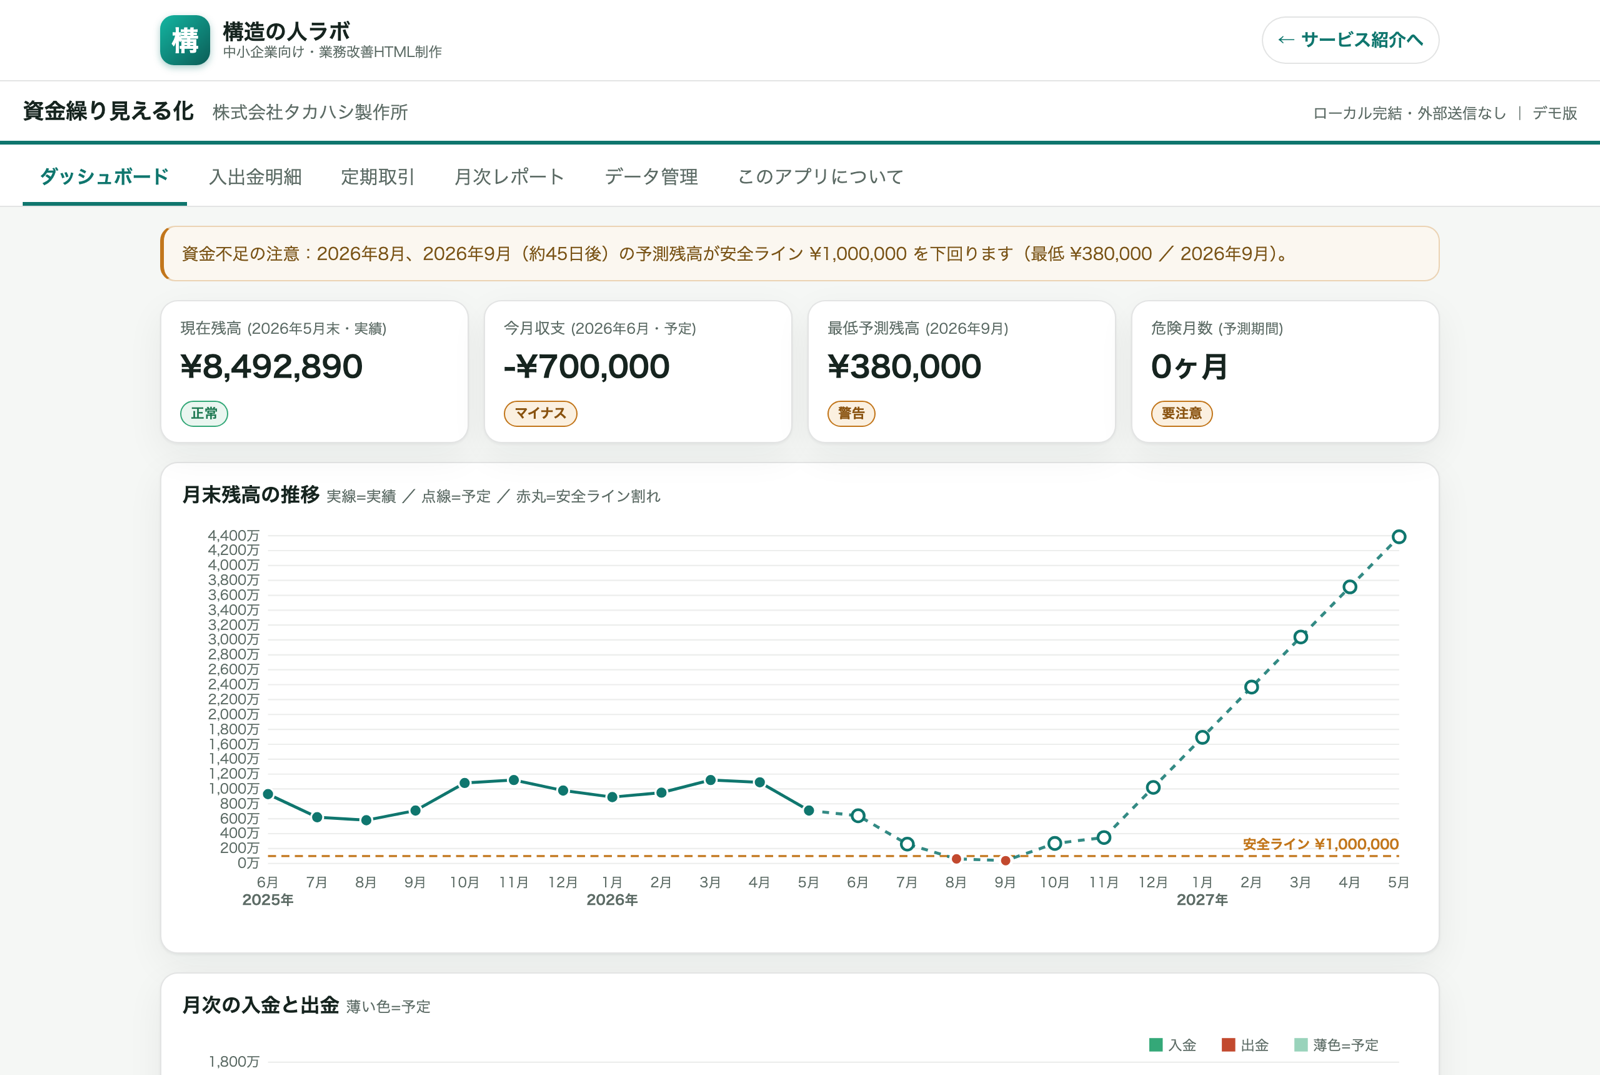
Task: Click the 要注意 status badge
Action: (1181, 413)
